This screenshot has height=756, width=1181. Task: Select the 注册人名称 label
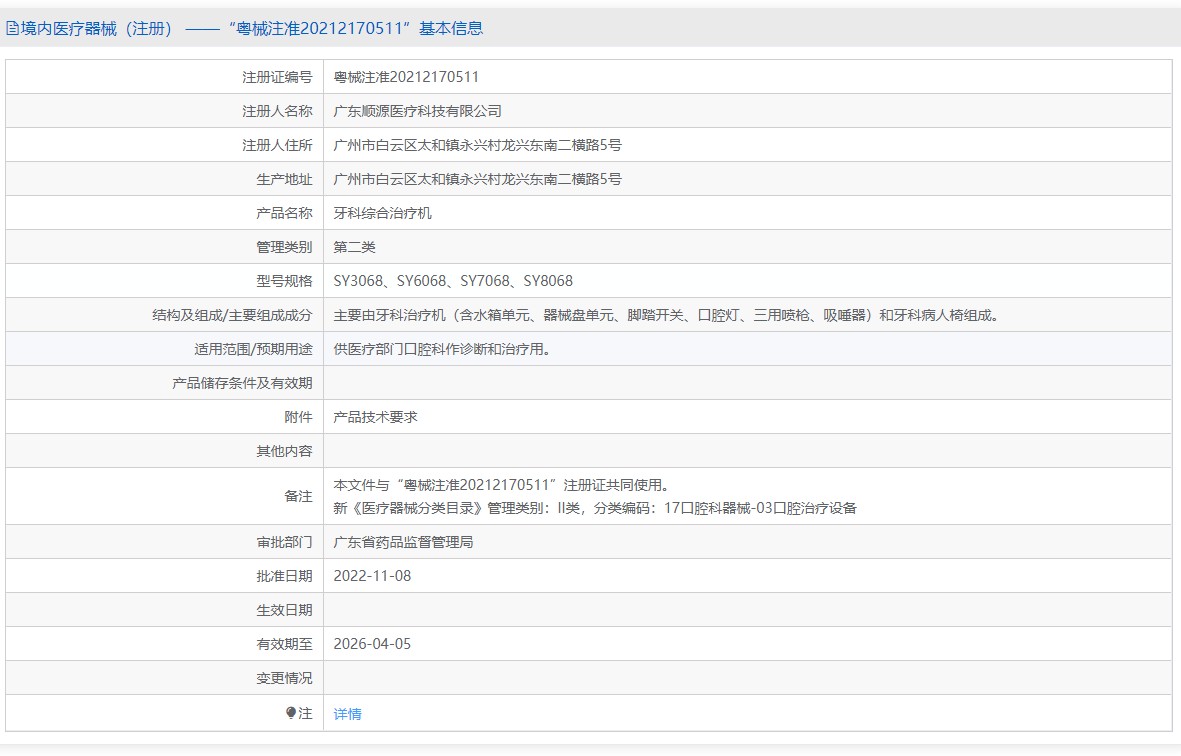point(277,111)
